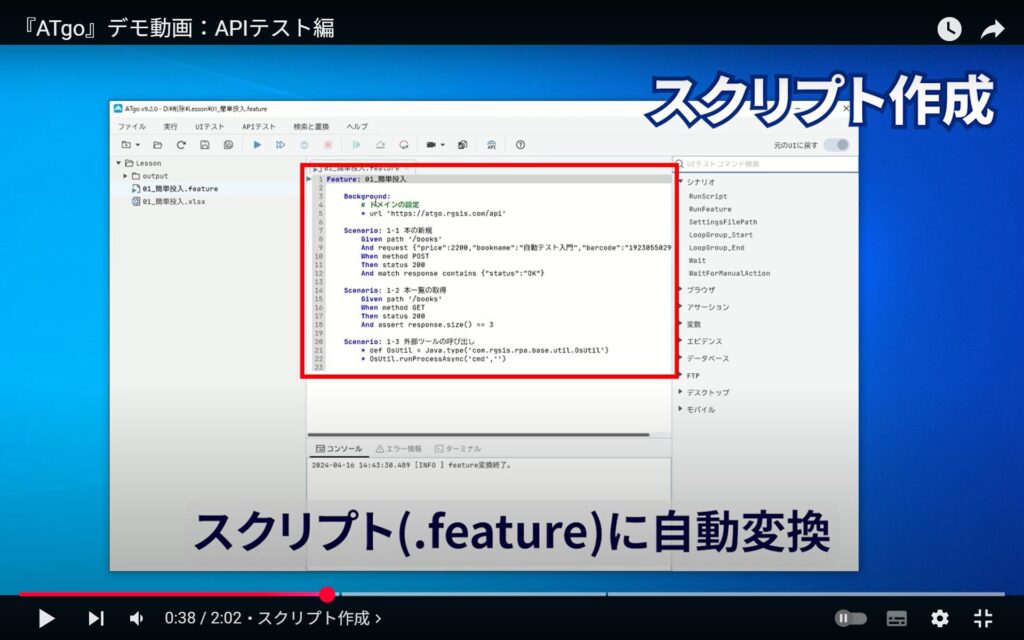Viewport: 1024px width, 640px height.
Task: Click the SettingsFilePath command
Action: tap(723, 222)
